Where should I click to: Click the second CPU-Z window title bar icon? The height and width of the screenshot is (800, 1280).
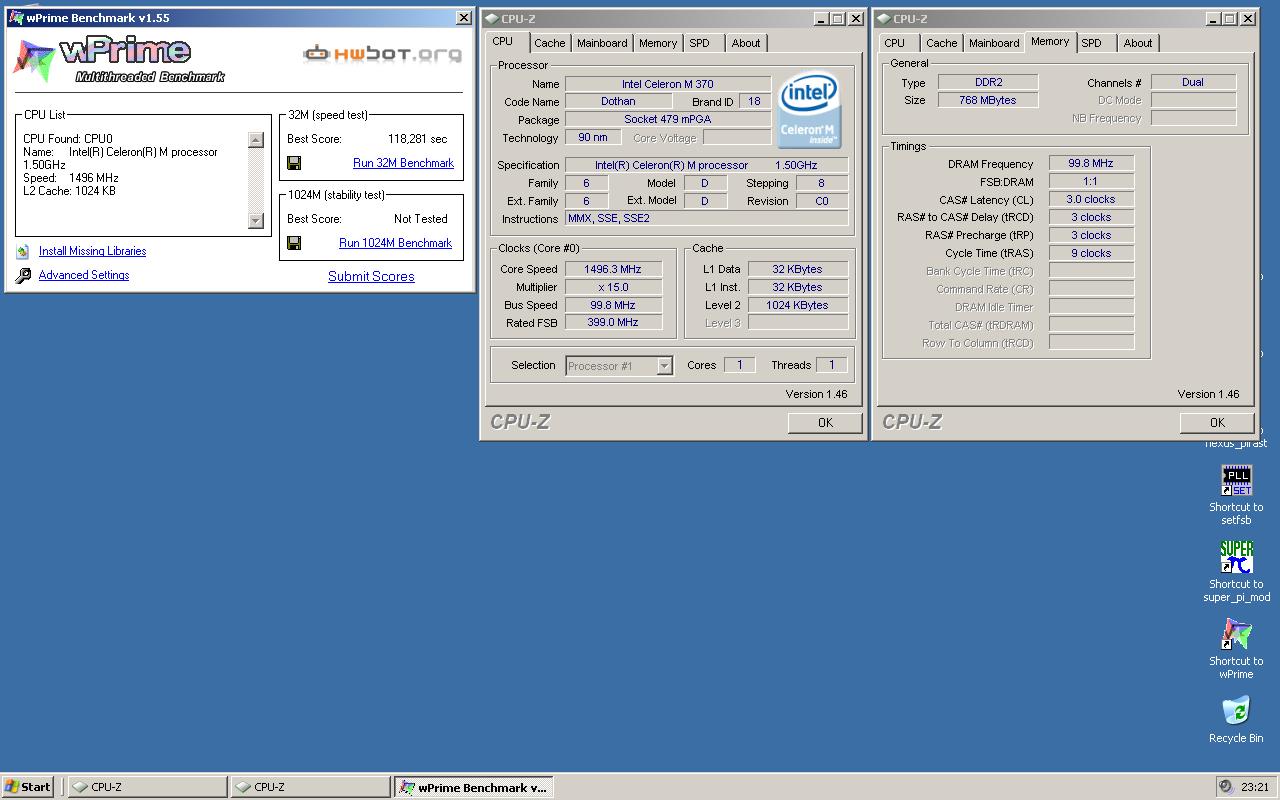[x=883, y=18]
